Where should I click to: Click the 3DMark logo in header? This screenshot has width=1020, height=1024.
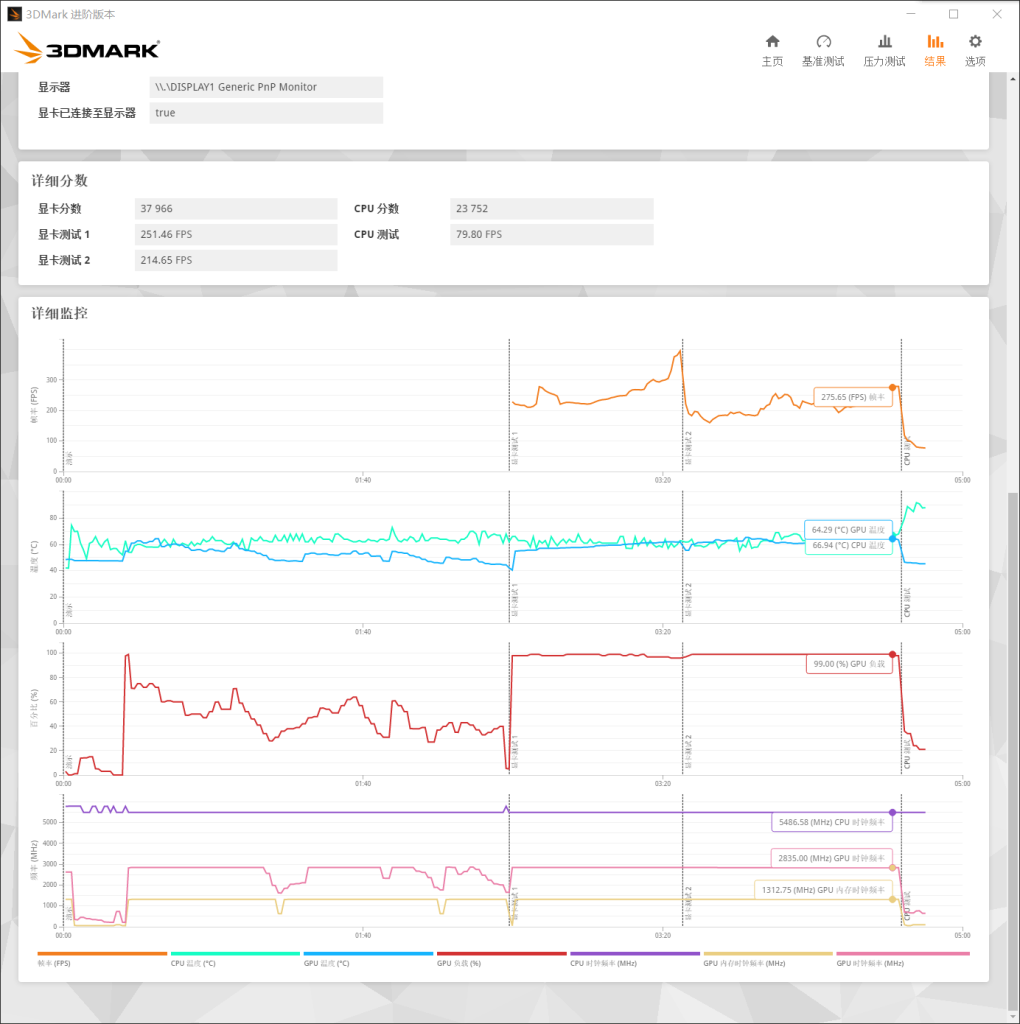pyautogui.click(x=88, y=48)
